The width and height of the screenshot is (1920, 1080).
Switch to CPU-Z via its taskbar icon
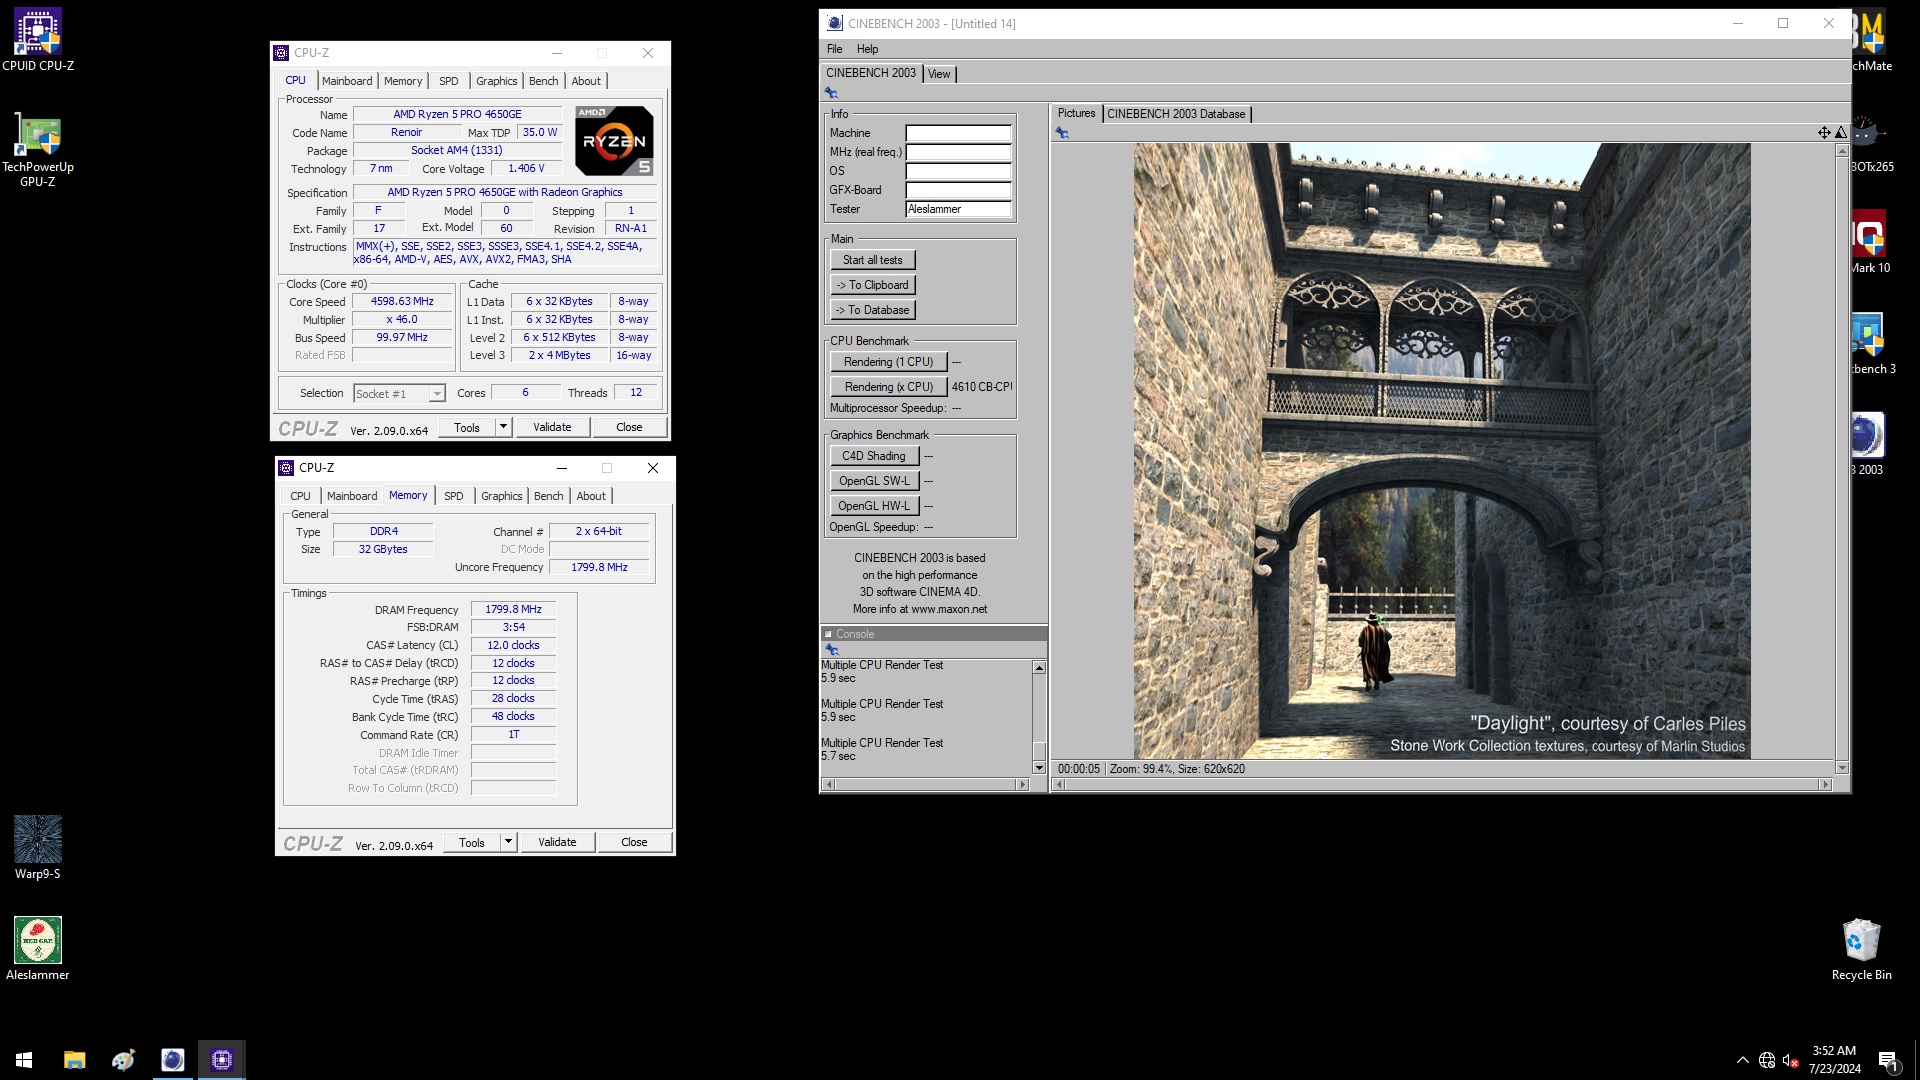(x=222, y=1060)
